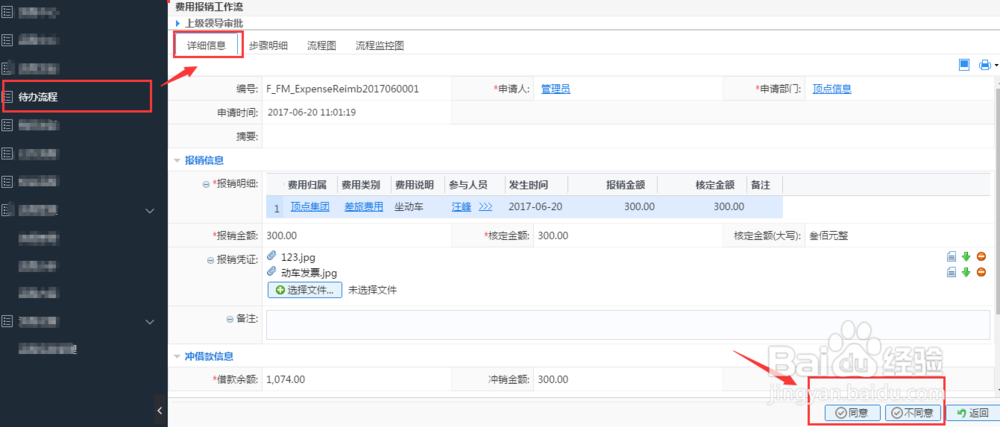Open the 流程监控图 tab

coord(379,46)
